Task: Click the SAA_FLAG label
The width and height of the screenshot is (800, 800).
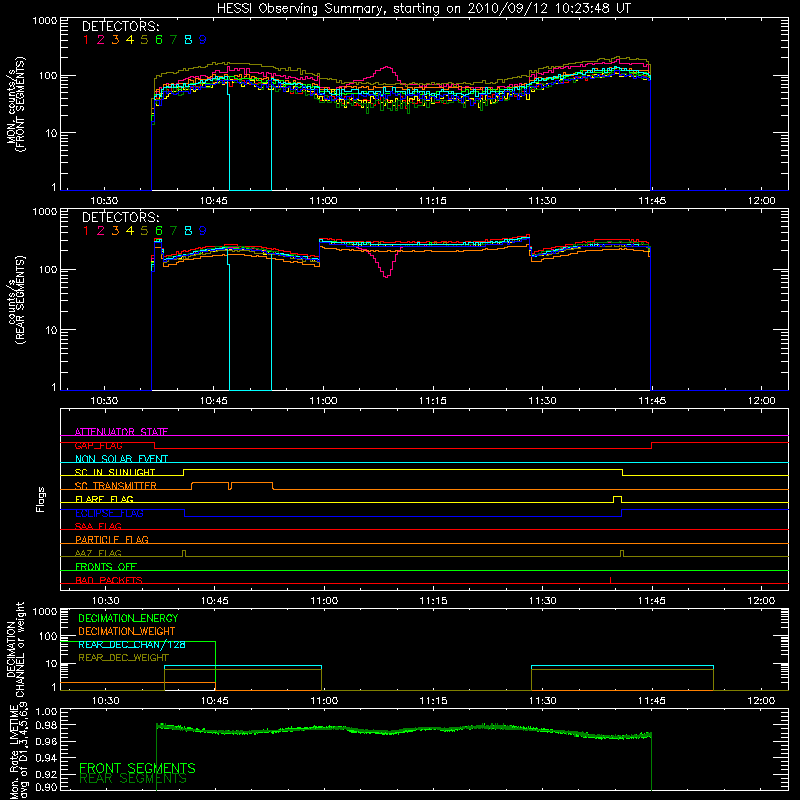Action: 98,526
